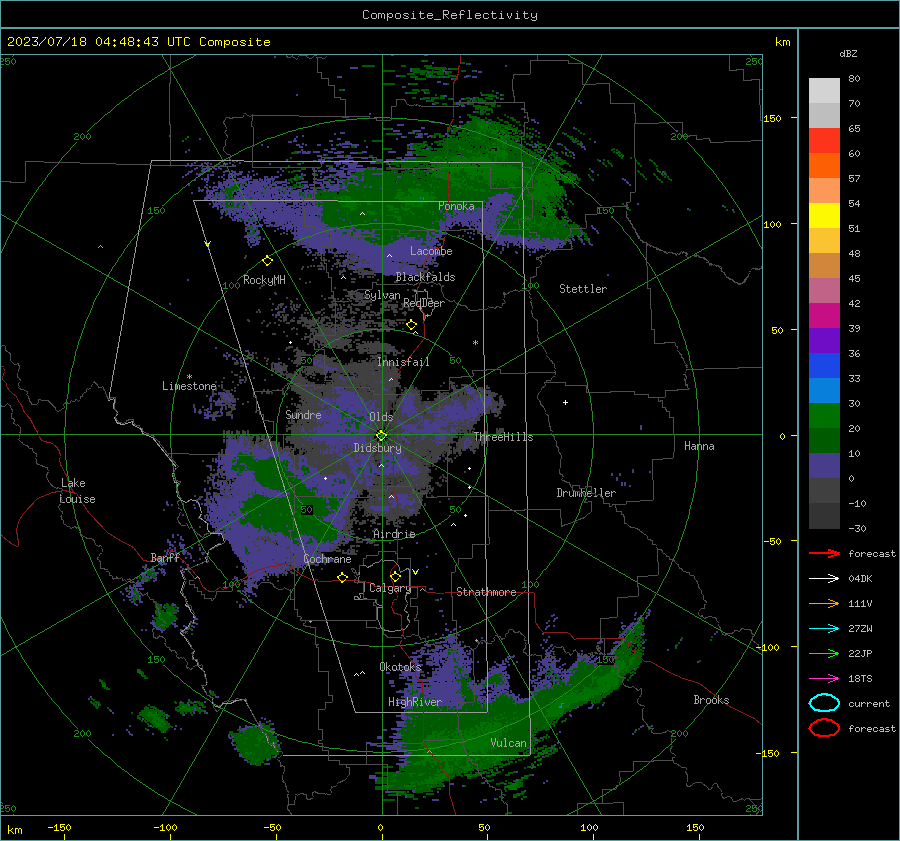The width and height of the screenshot is (900, 841).
Task: Select the Lacombe label
Action: (431, 251)
